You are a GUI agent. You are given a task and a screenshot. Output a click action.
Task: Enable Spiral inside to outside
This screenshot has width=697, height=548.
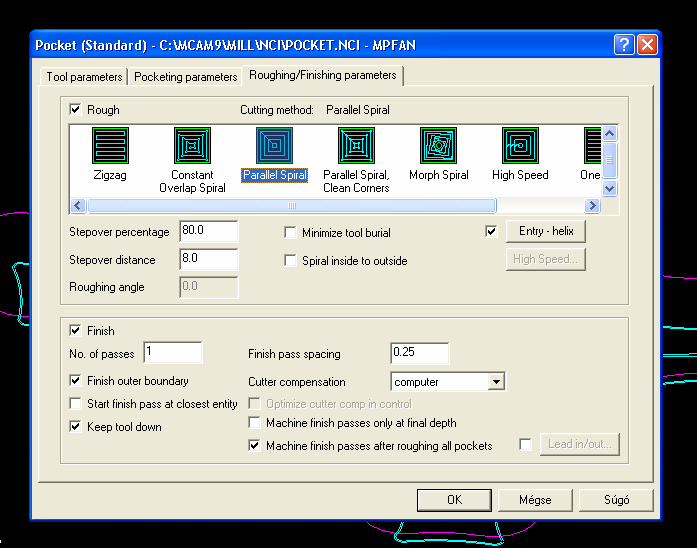point(290,260)
